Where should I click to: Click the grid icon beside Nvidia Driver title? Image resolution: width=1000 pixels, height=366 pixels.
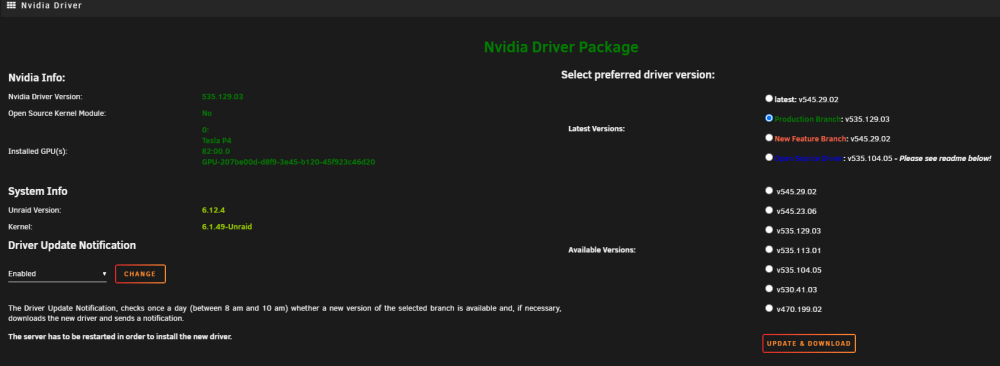[11, 5]
